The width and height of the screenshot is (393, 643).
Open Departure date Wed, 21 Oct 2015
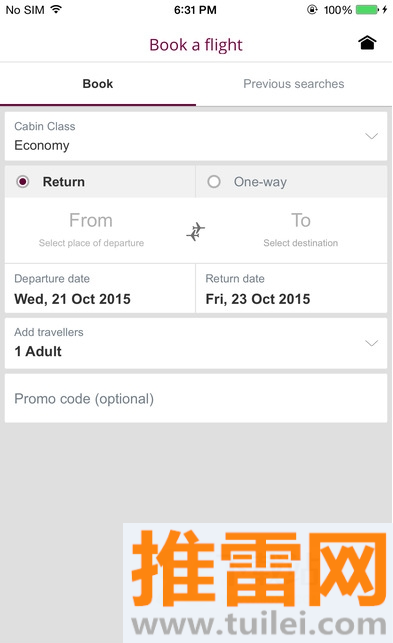pyautogui.click(x=100, y=289)
